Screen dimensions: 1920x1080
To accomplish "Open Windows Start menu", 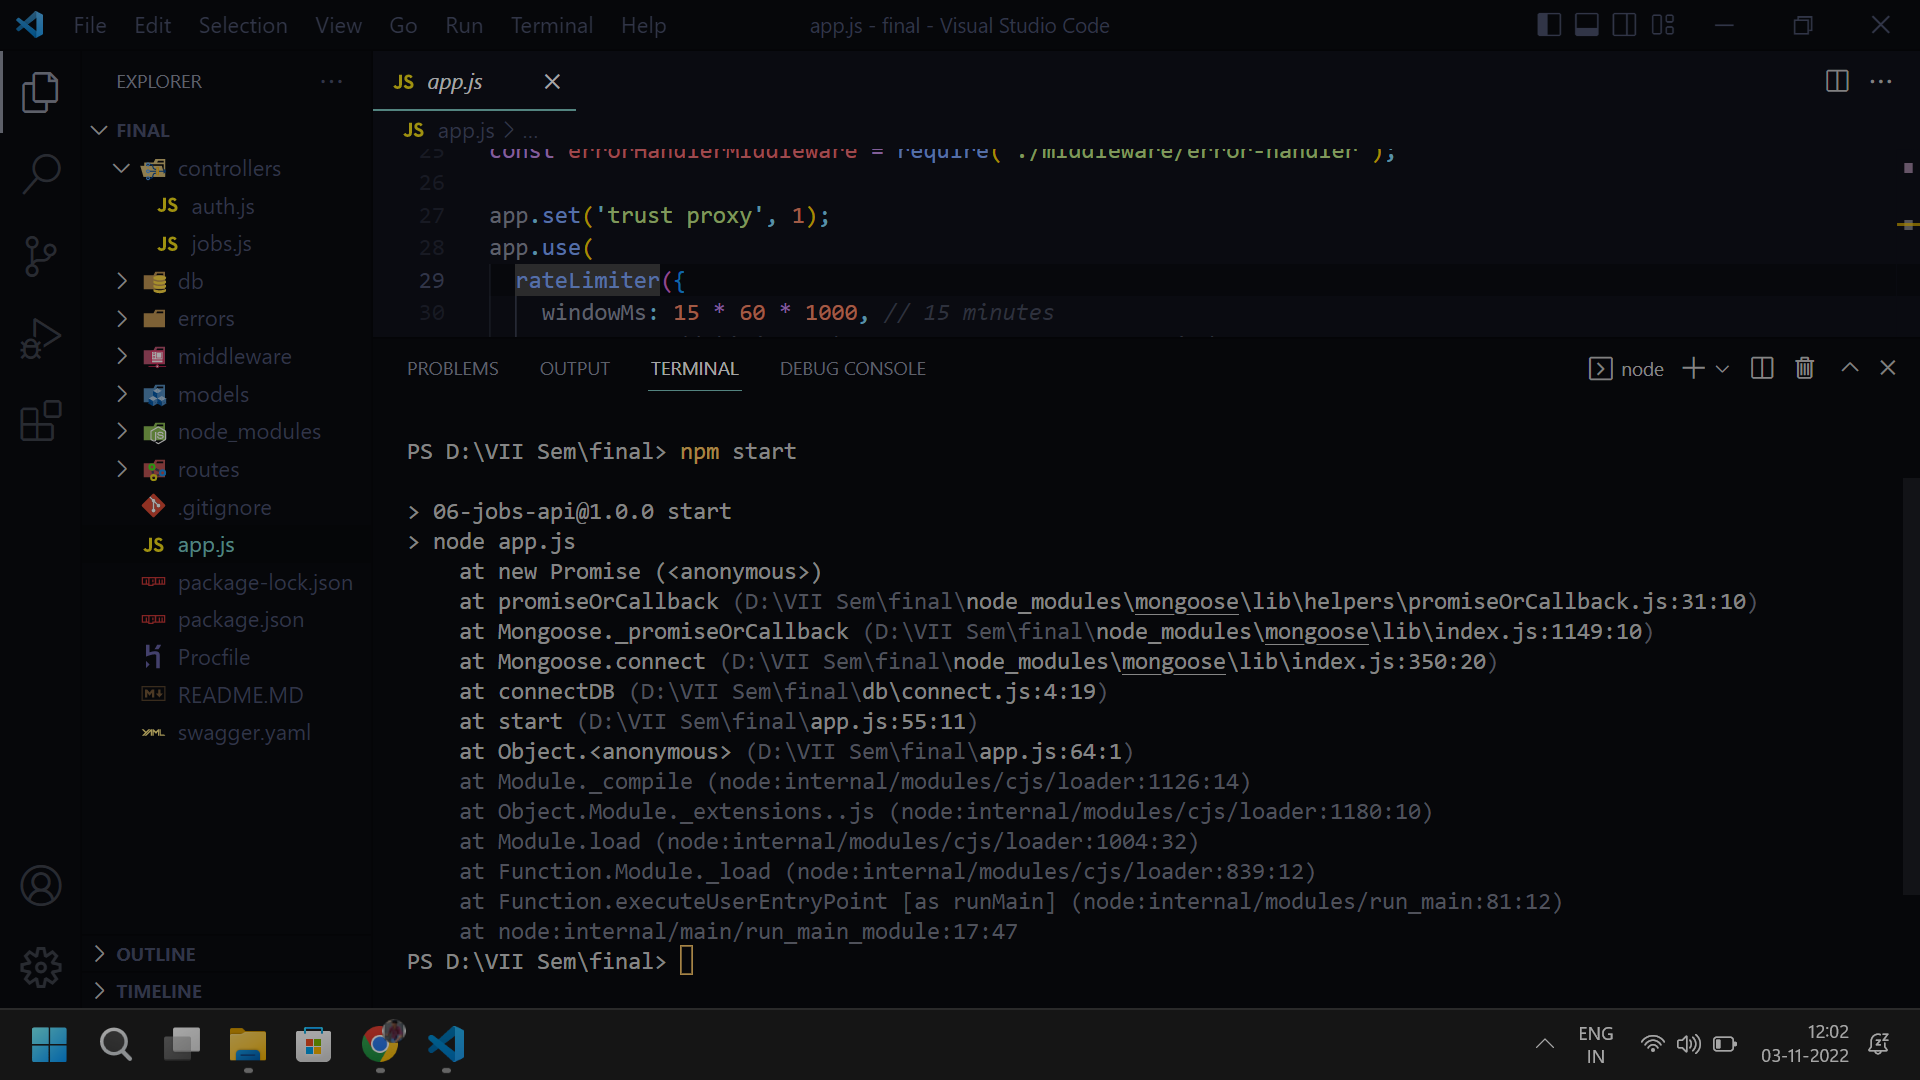I will pyautogui.click(x=49, y=1045).
